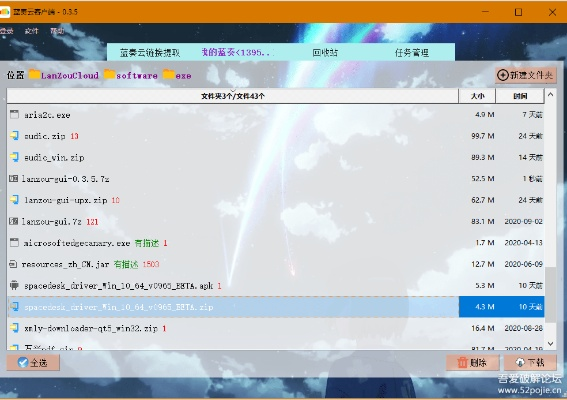Image resolution: width=567 pixels, height=400 pixels.
Task: Click date 2020-08-28 cell
Action: [524, 328]
